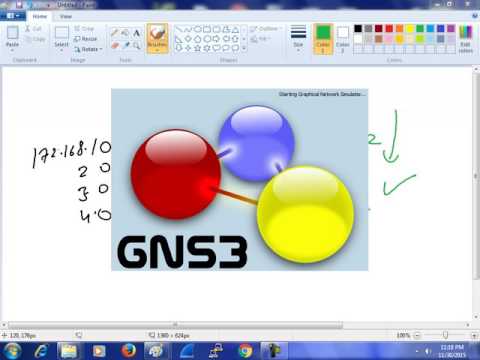This screenshot has width=480, height=360.
Task: Click the zoom in plus button
Action: click(474, 335)
